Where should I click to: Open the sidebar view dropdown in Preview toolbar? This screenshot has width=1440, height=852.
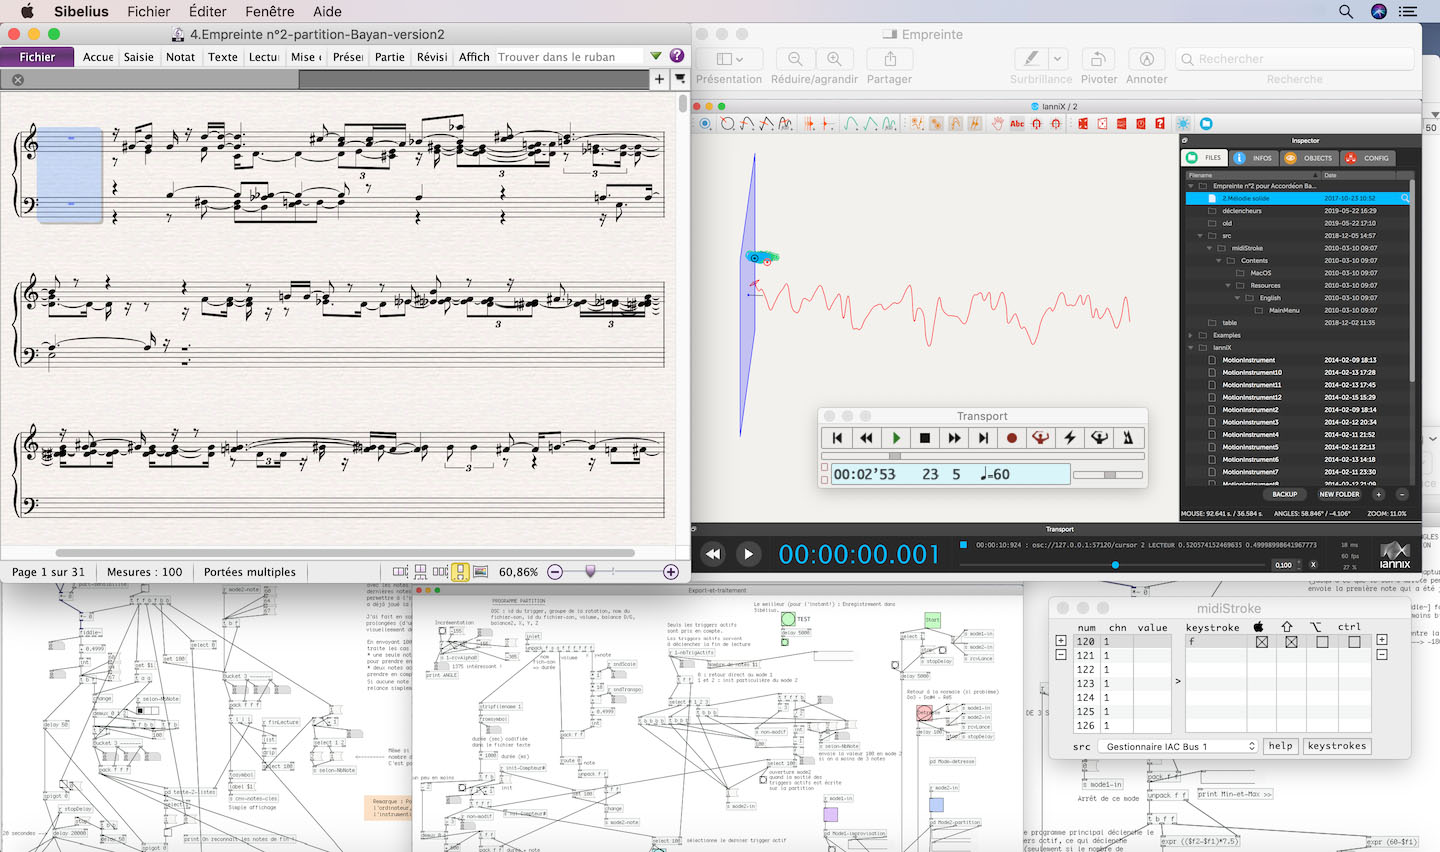(x=729, y=59)
